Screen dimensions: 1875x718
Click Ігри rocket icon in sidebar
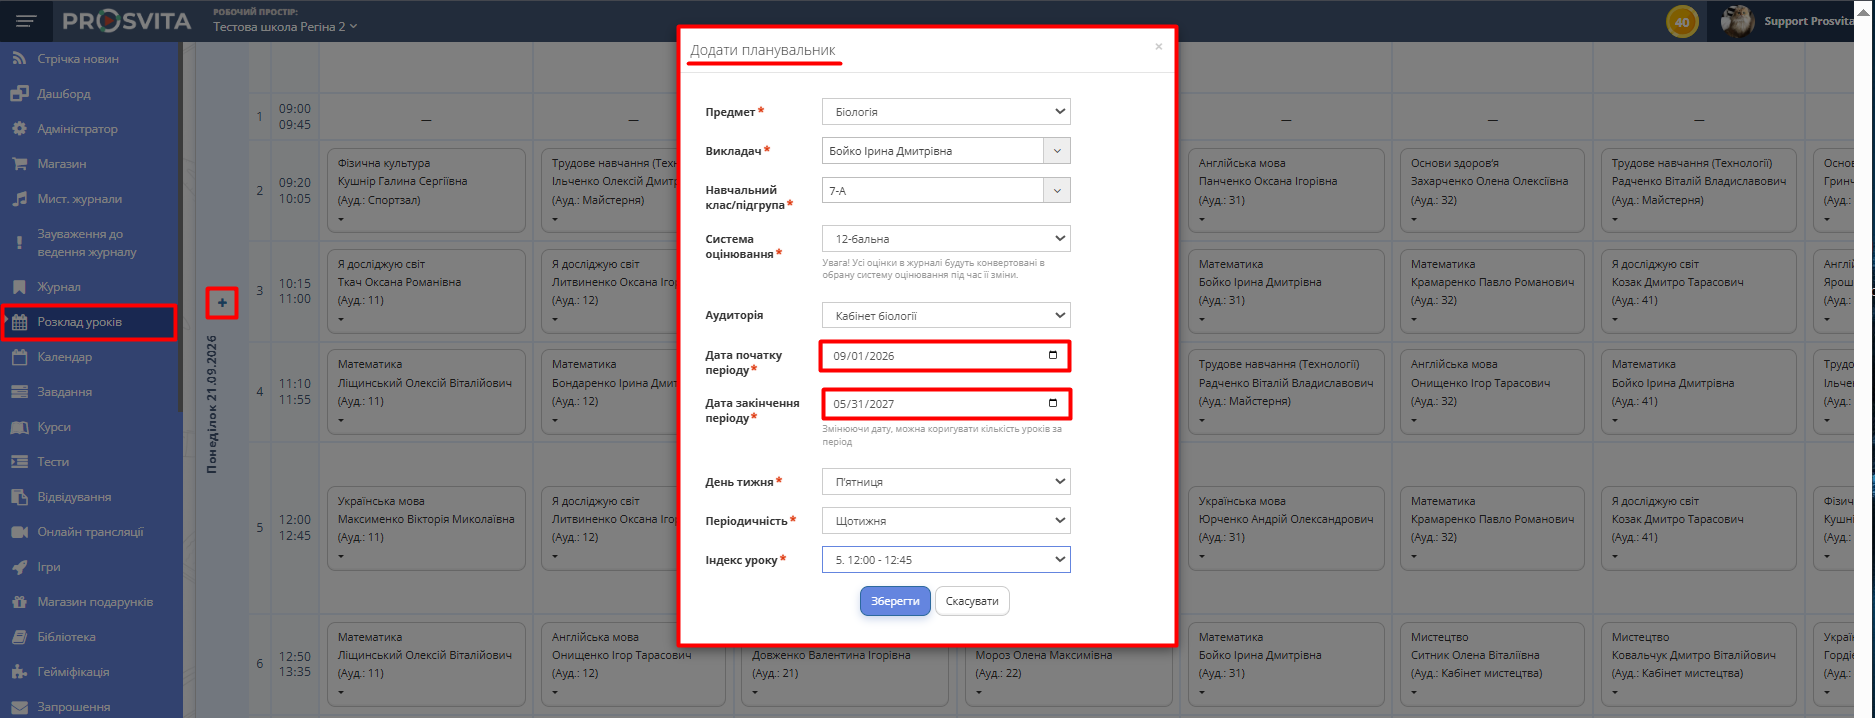(19, 567)
